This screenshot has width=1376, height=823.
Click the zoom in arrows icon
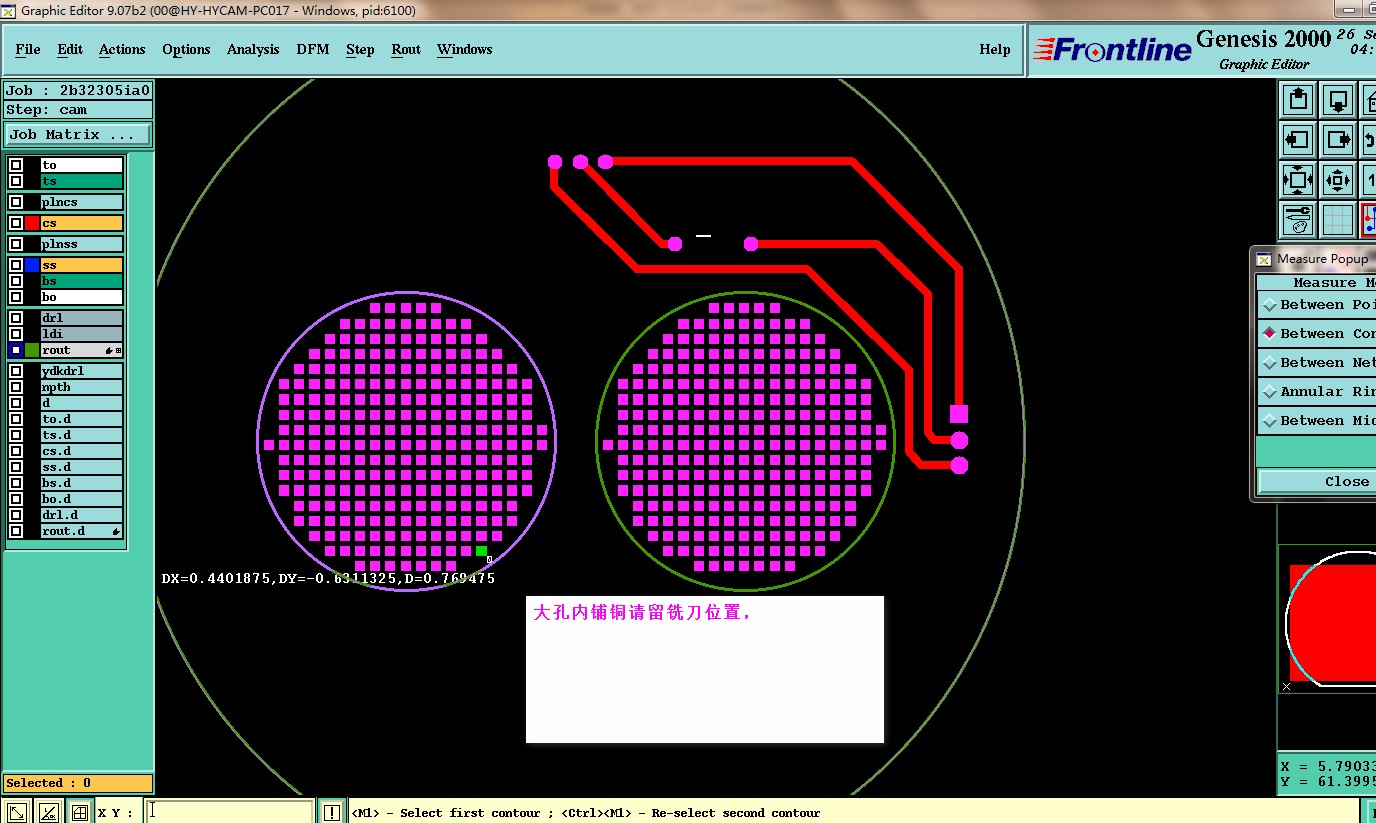[x=1298, y=180]
